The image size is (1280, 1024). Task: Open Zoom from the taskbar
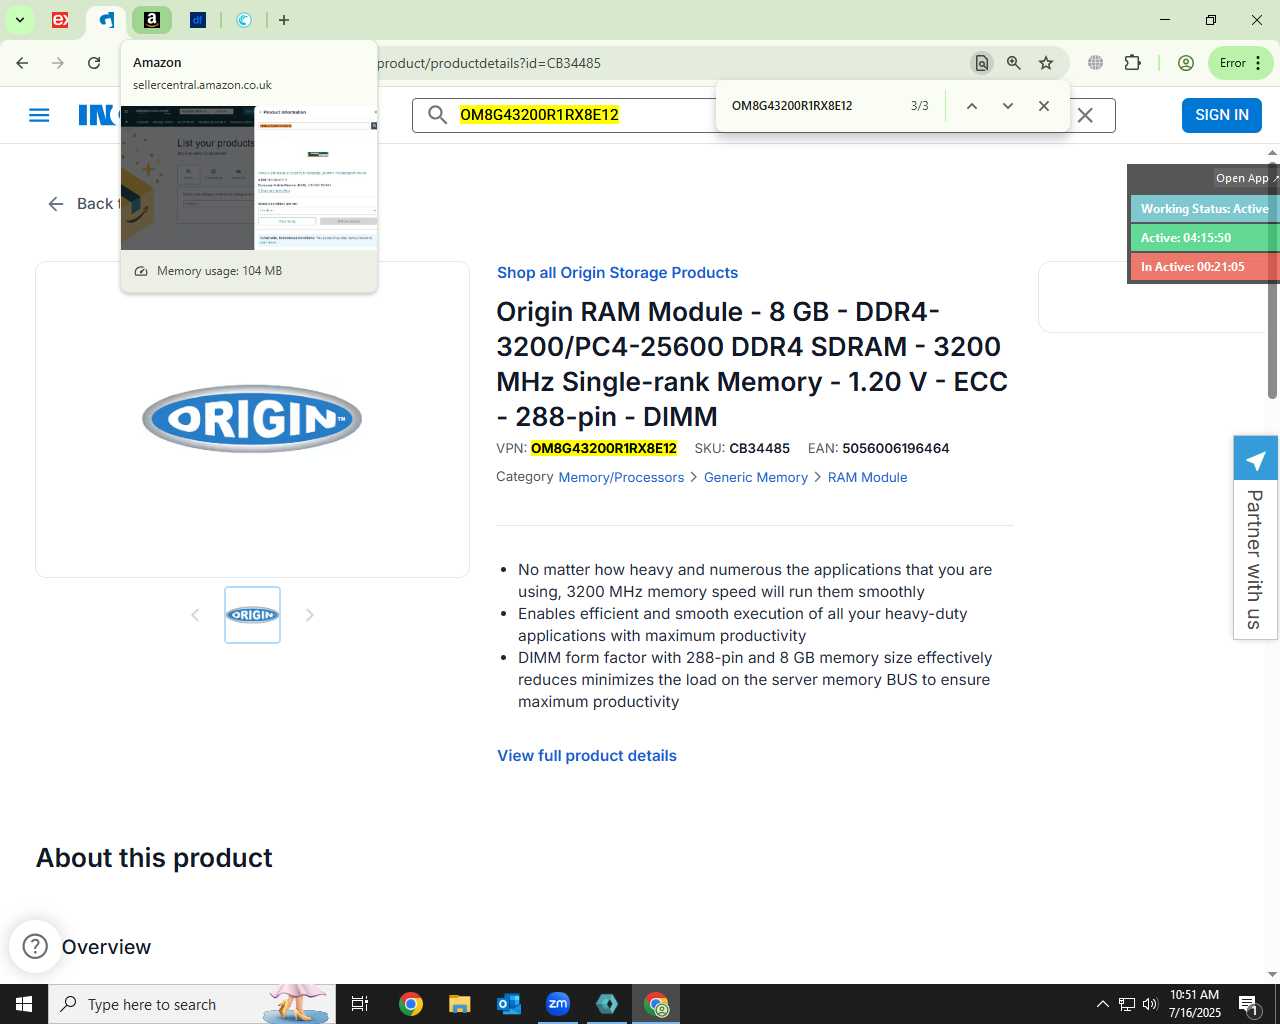click(558, 1004)
